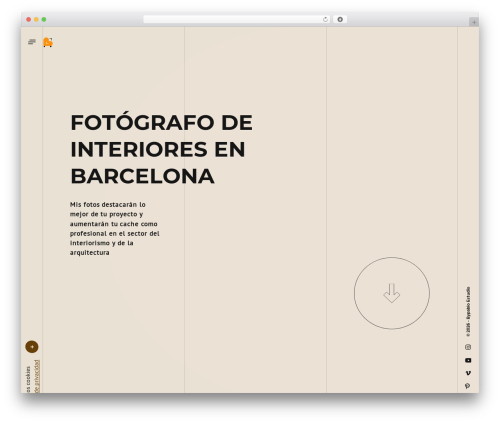Click the red close window dot
Viewport: 500px width, 423px height.
(29, 20)
